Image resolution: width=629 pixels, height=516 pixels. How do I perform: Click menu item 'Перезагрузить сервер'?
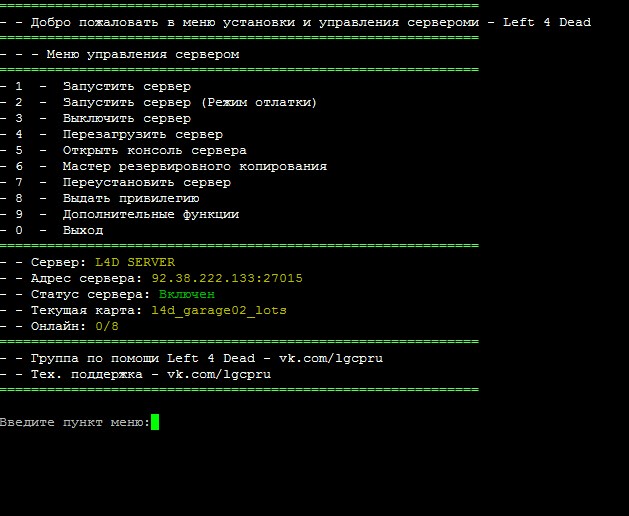tap(142, 134)
